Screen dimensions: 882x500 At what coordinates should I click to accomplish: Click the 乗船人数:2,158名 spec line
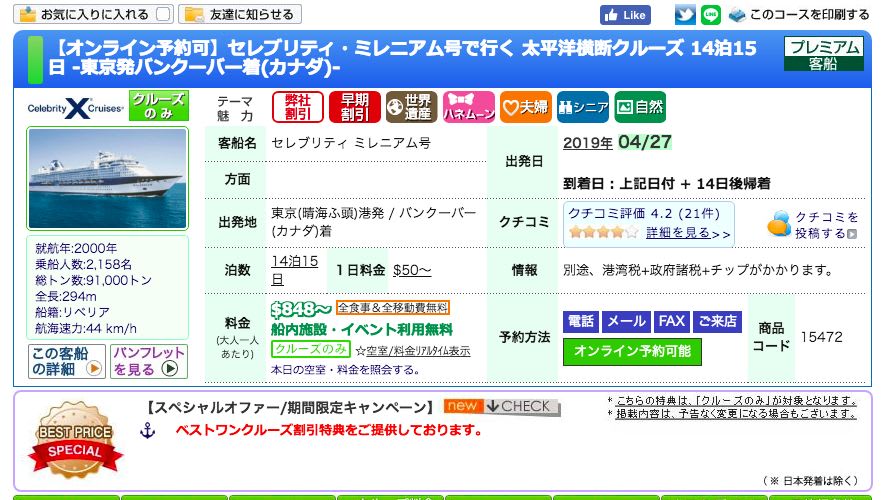pos(83,264)
